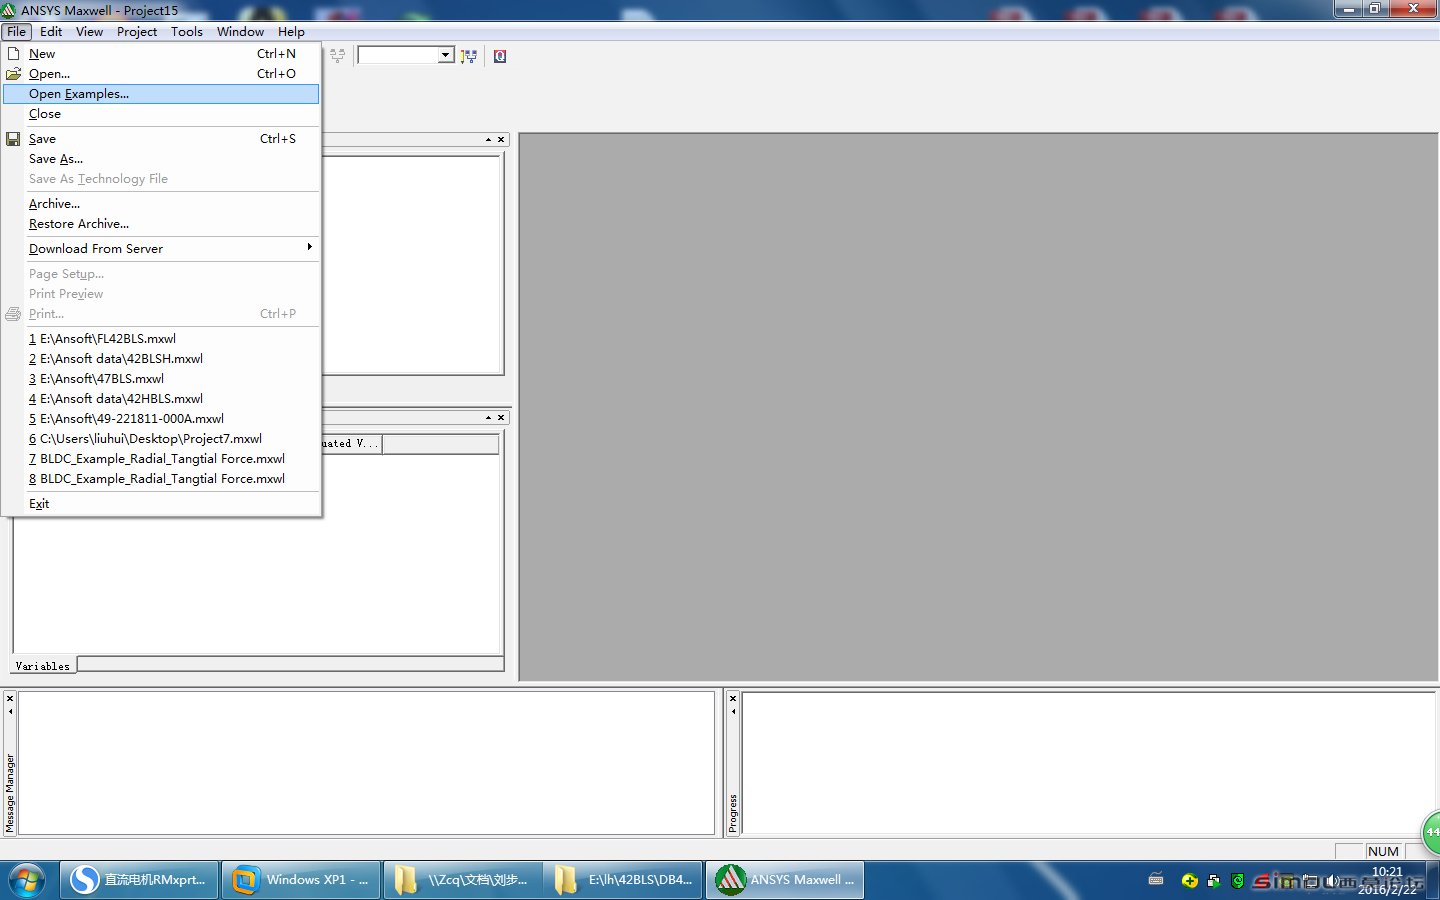Click the ANSYS Maxwell title bar logo
This screenshot has width=1440, height=900.
pyautogui.click(x=9, y=10)
